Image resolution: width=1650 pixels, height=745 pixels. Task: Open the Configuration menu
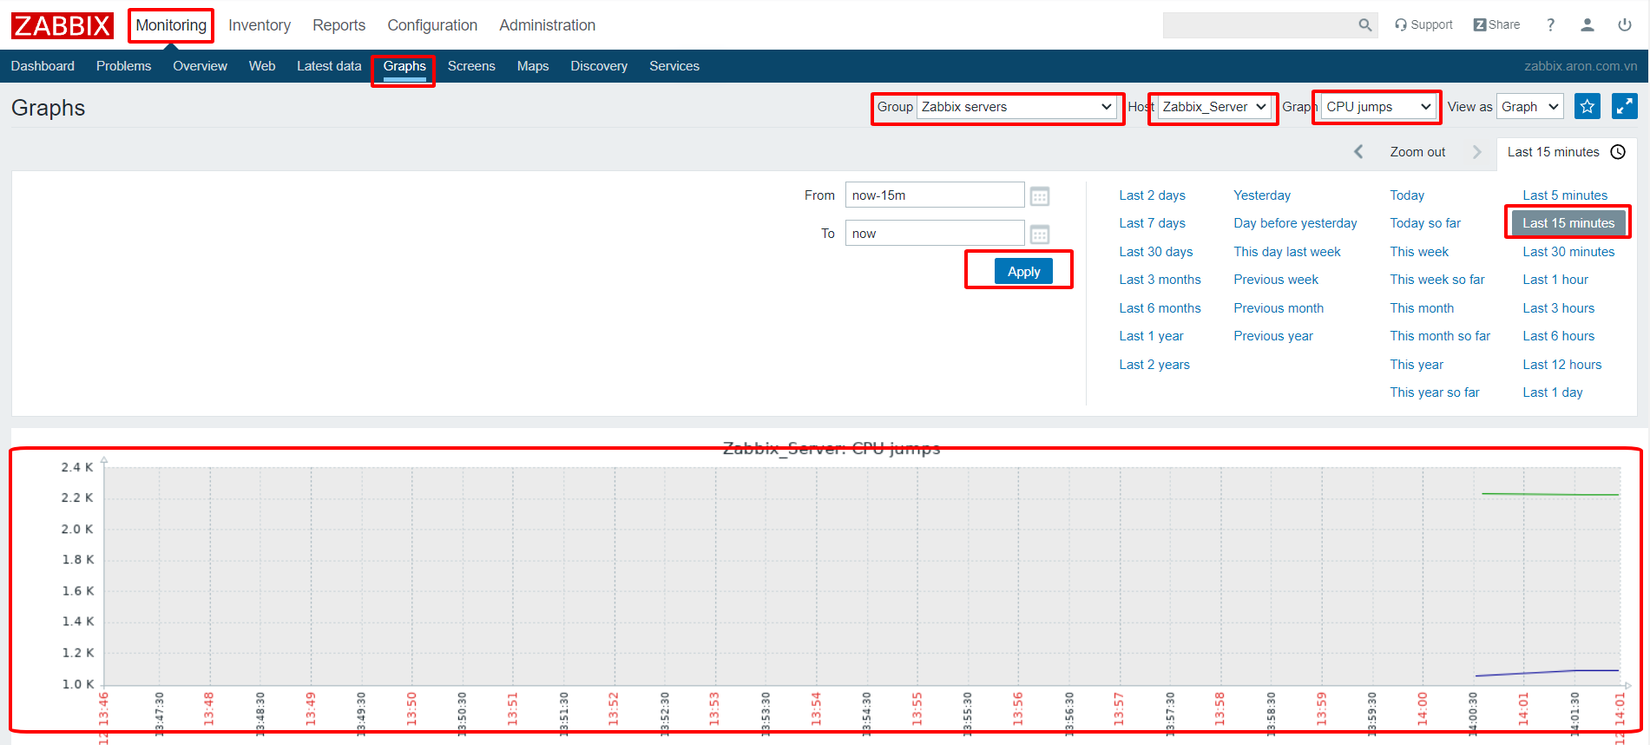click(x=432, y=25)
